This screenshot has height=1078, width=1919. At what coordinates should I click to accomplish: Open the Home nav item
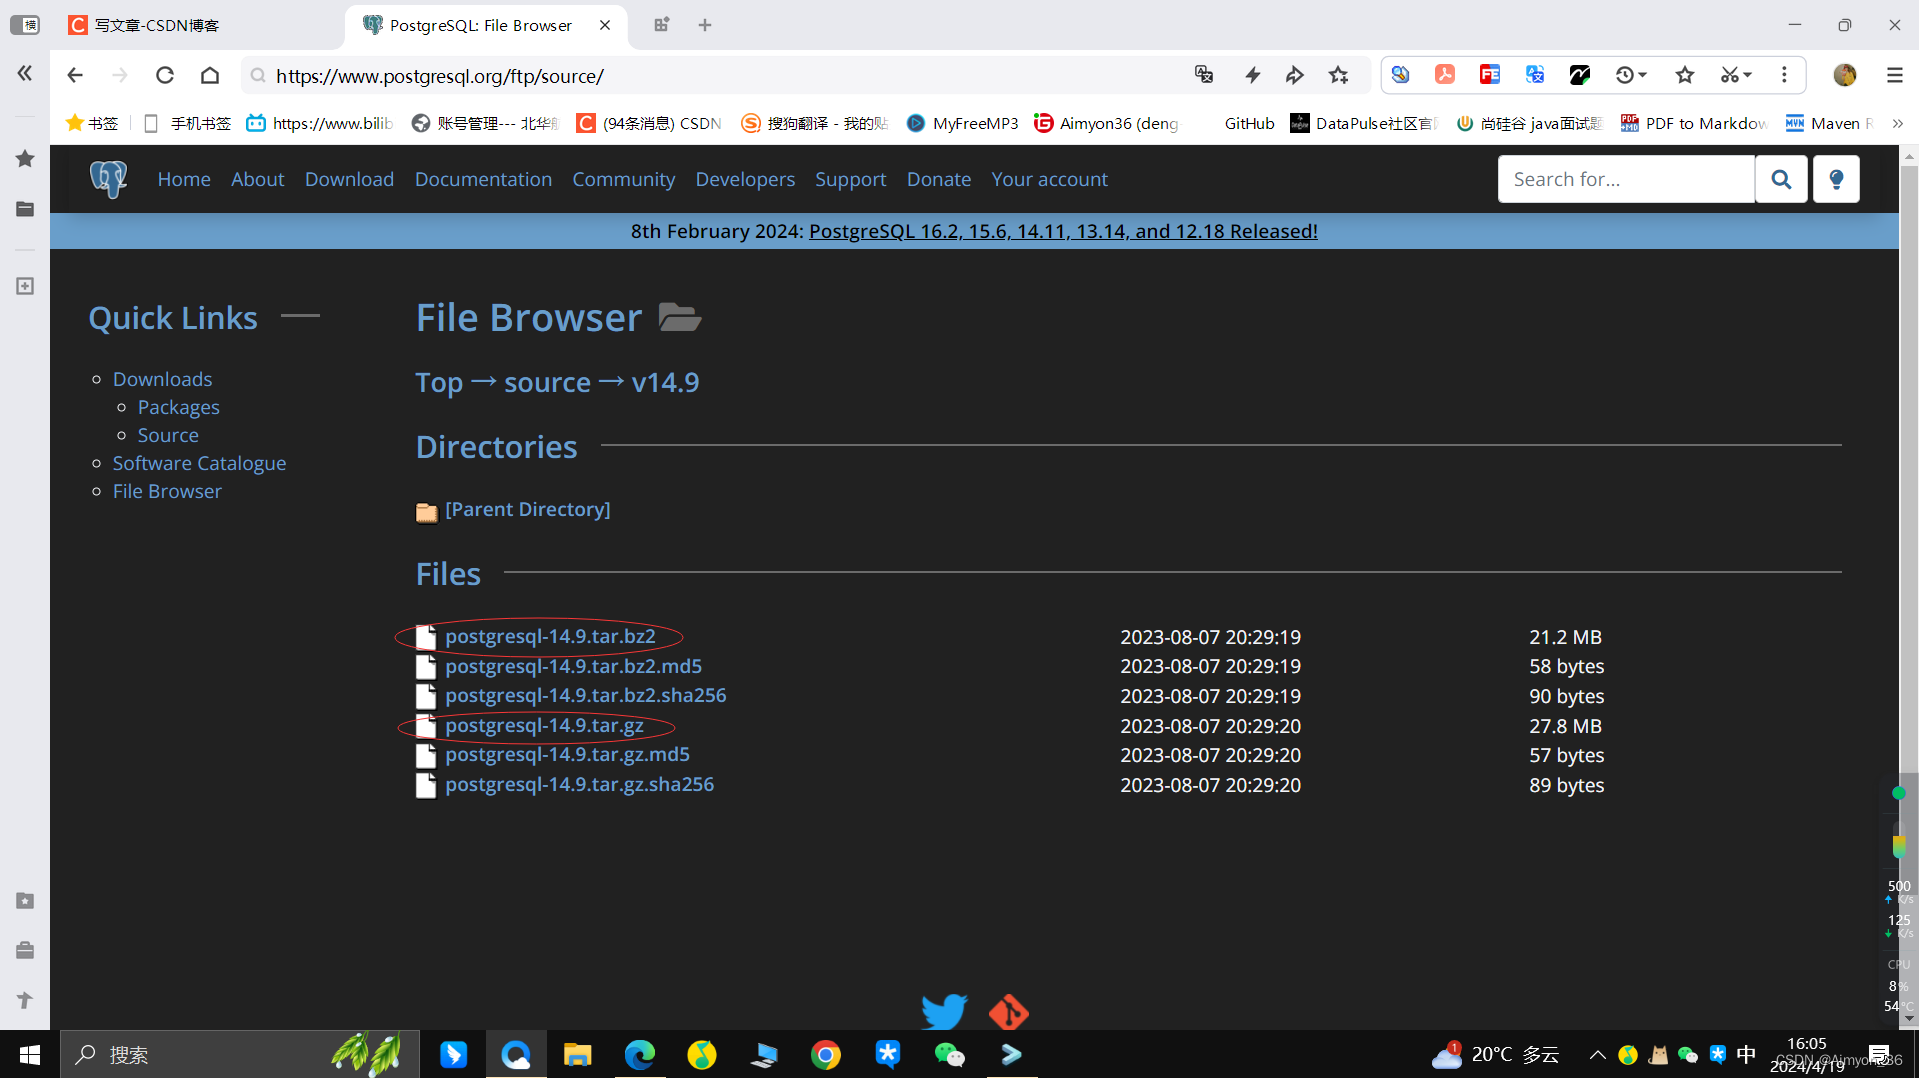184,179
